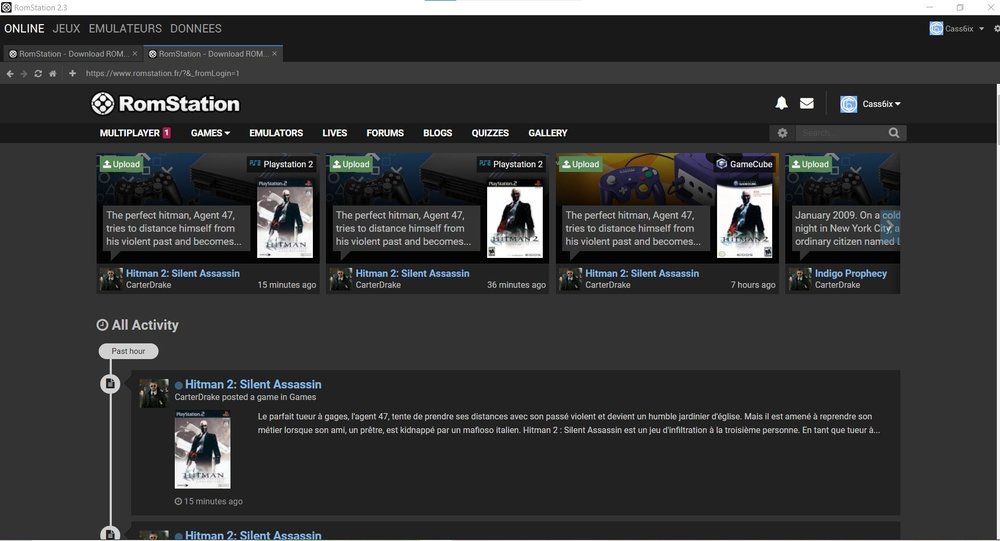The width and height of the screenshot is (1000, 541).
Task: Click the site search input field
Action: [841, 133]
